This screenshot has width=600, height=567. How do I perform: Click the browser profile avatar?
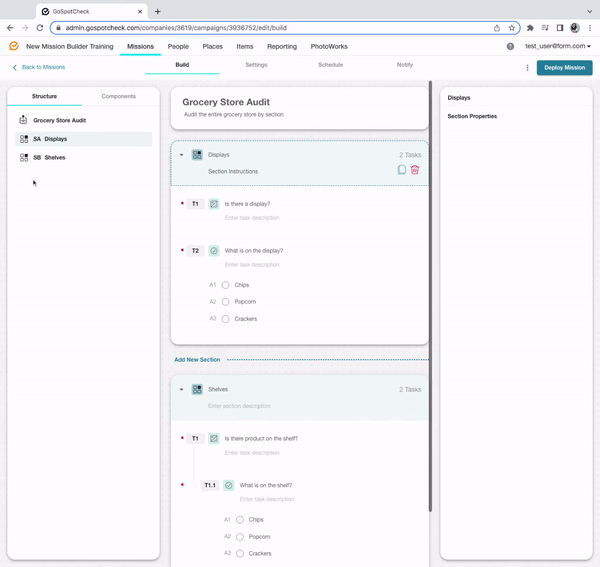575,28
